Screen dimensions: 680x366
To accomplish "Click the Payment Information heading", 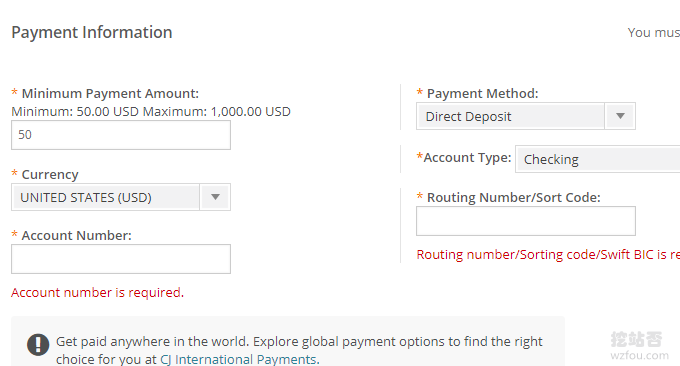I will (92, 33).
